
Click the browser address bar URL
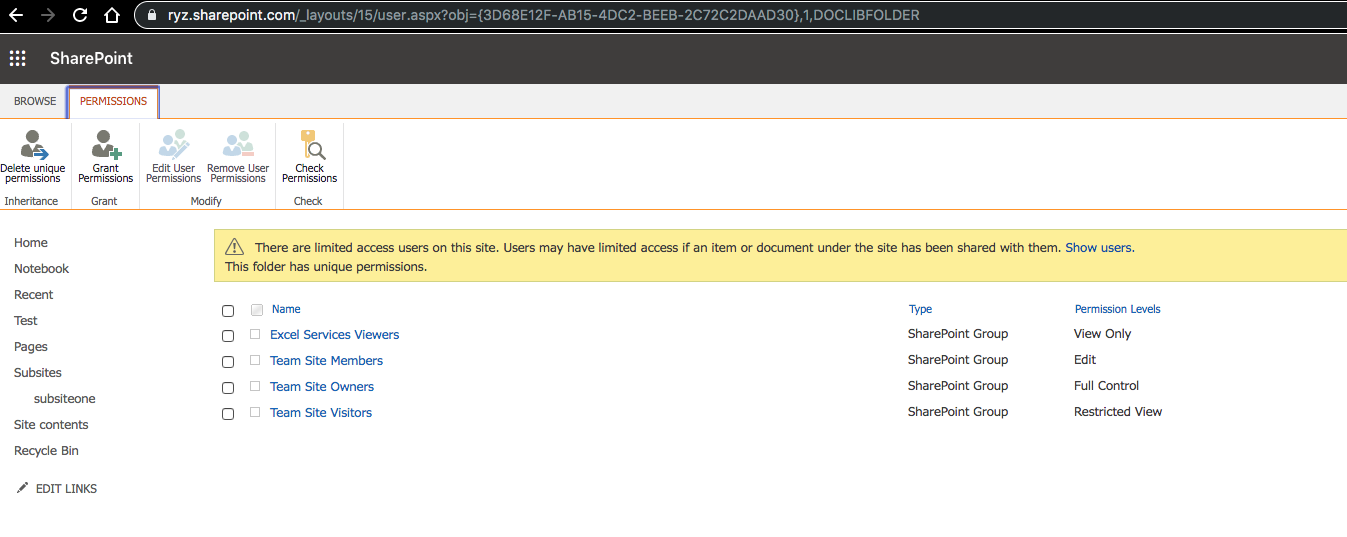click(x=543, y=15)
